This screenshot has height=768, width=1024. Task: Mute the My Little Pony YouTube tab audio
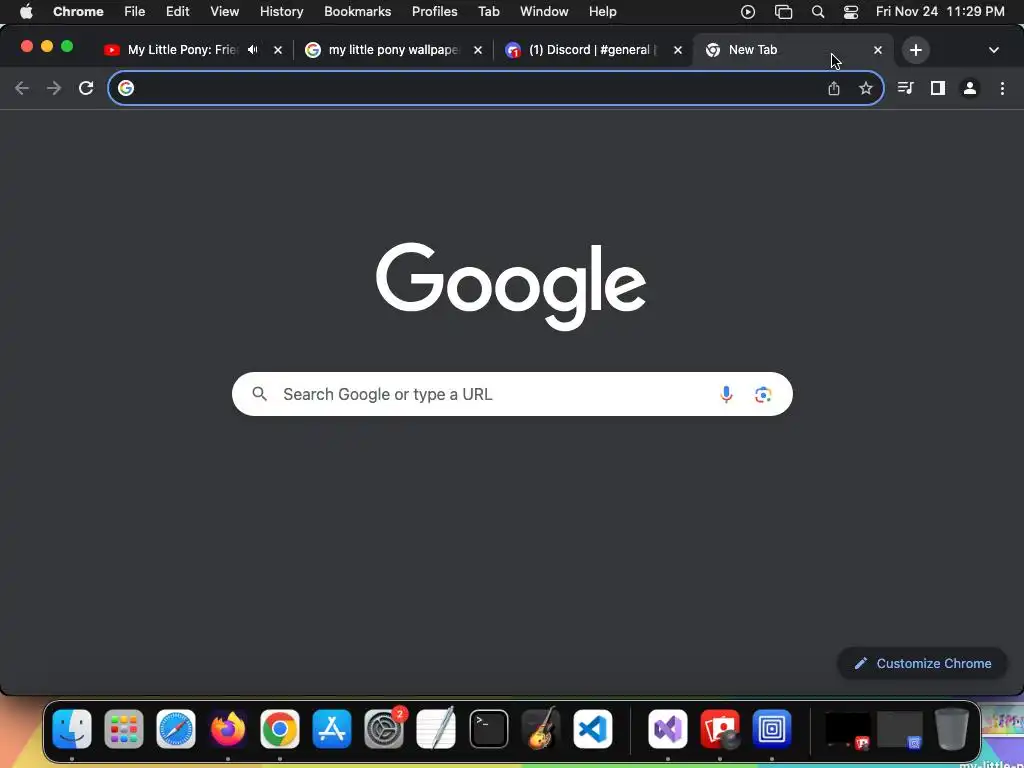[253, 50]
